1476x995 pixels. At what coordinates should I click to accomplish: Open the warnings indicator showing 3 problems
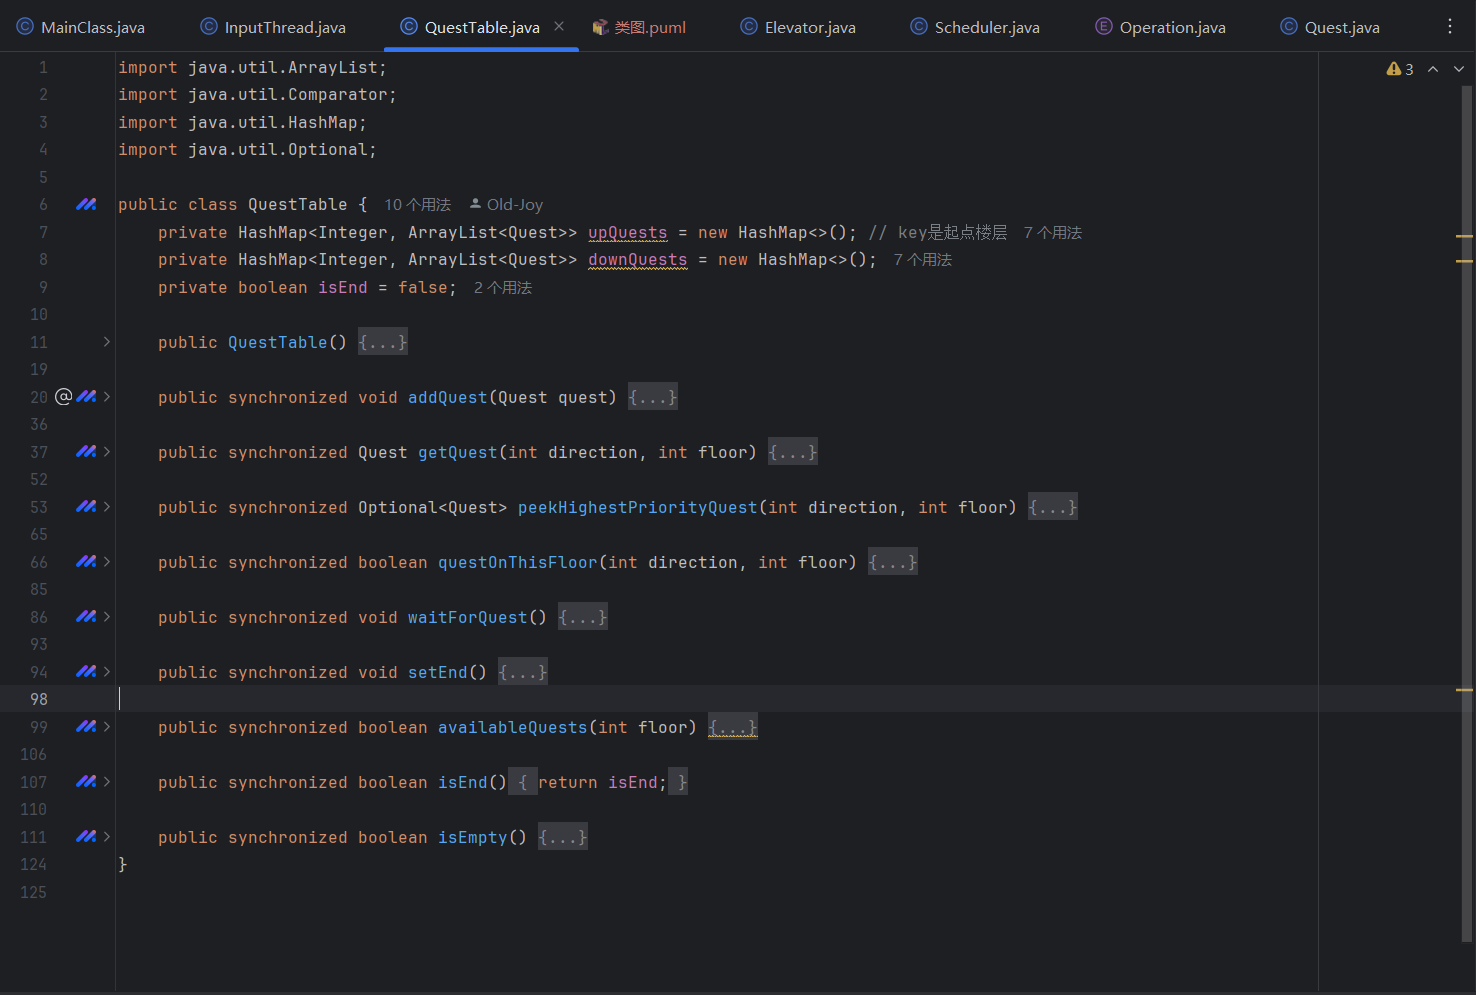click(x=1400, y=69)
